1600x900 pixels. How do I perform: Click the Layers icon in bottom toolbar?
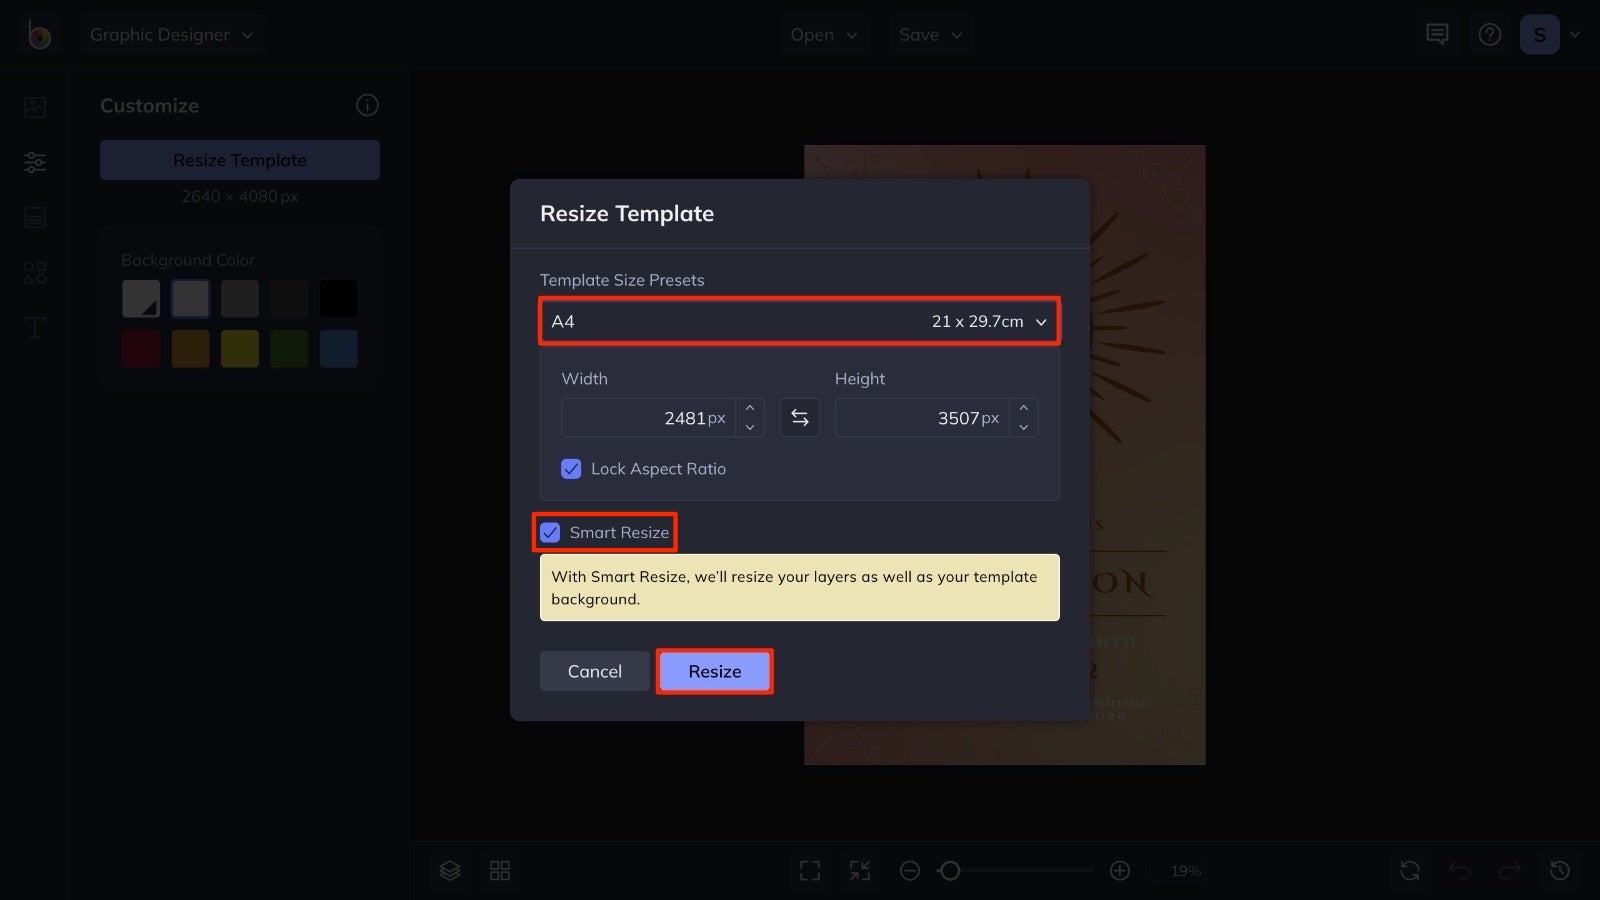click(x=448, y=870)
